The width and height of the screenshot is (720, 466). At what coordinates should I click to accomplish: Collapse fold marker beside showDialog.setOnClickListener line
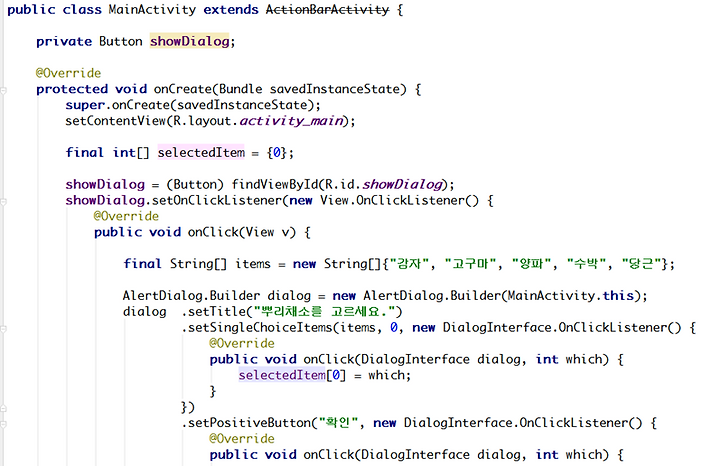(3, 202)
